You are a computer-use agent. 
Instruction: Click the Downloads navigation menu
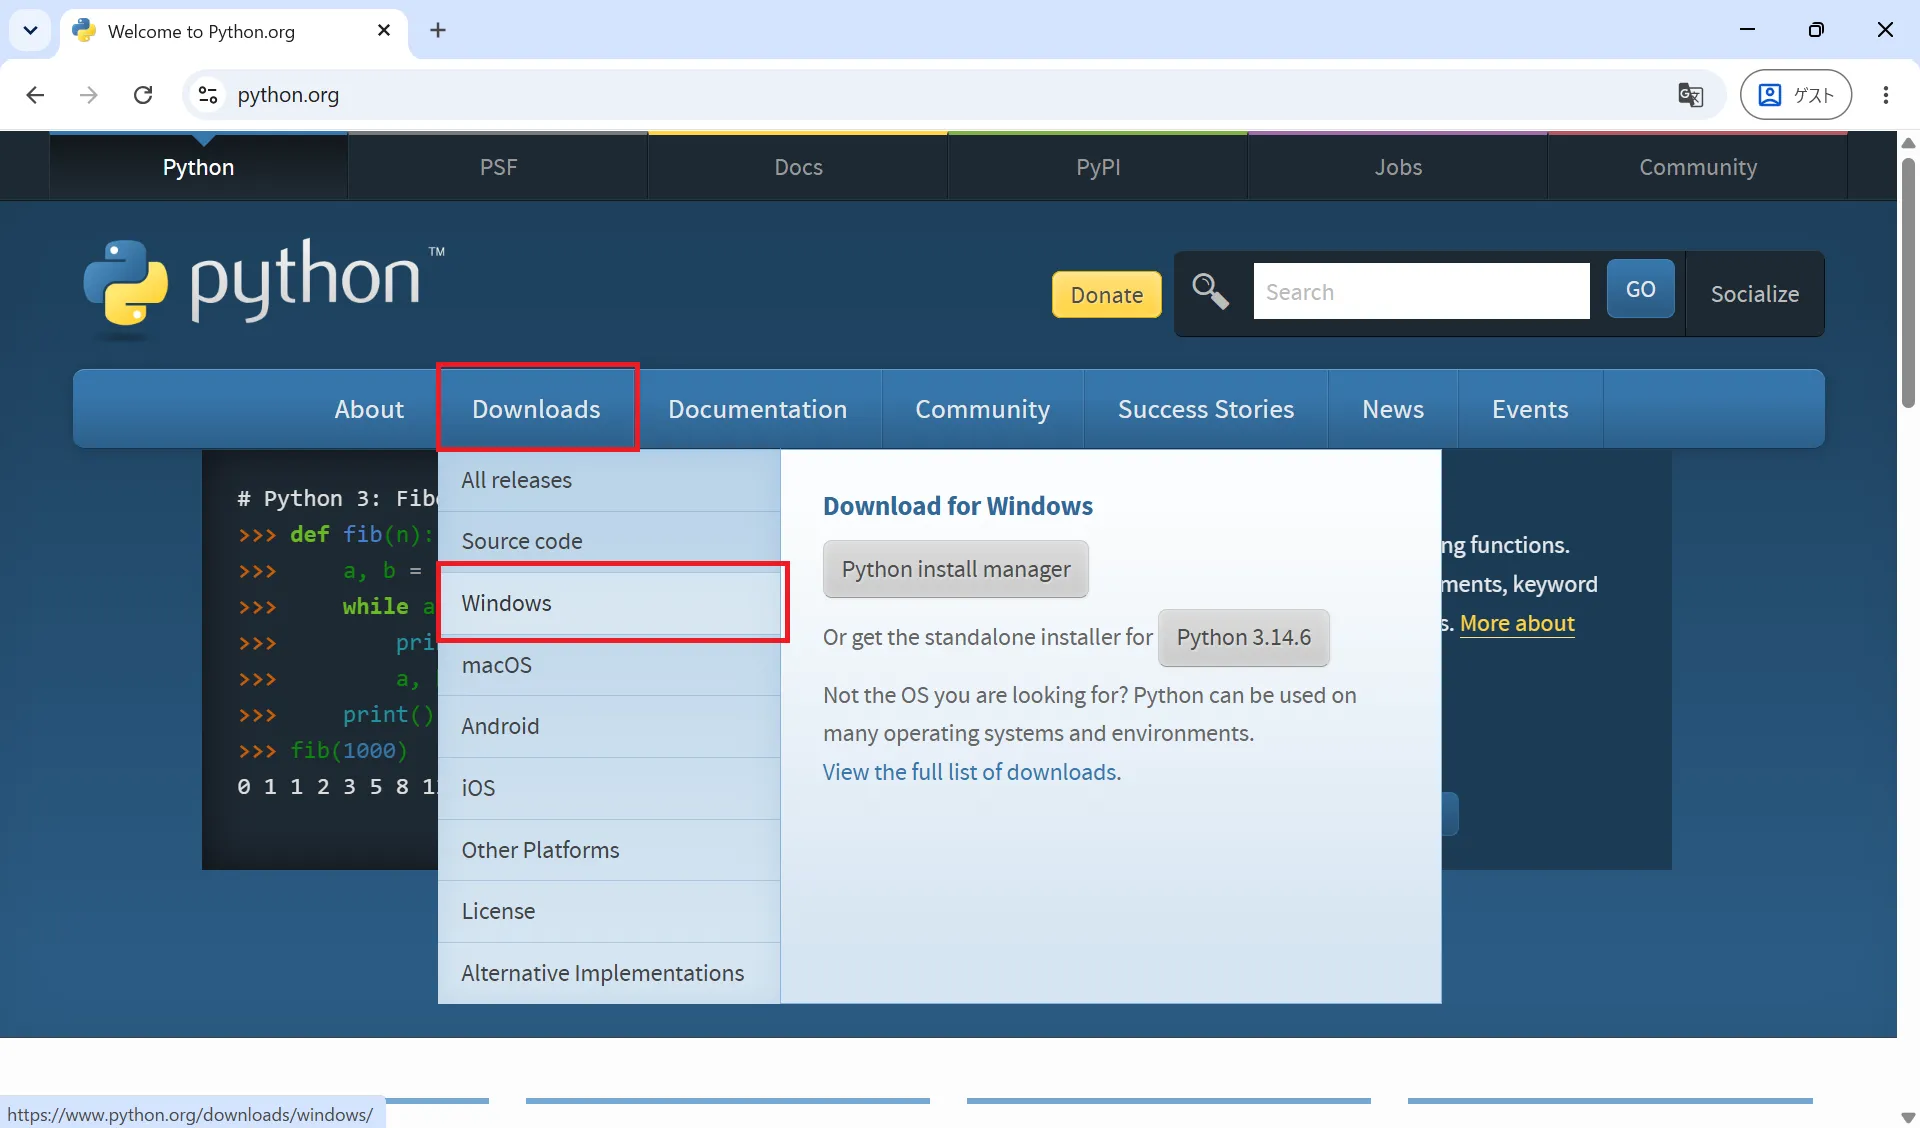pos(537,409)
